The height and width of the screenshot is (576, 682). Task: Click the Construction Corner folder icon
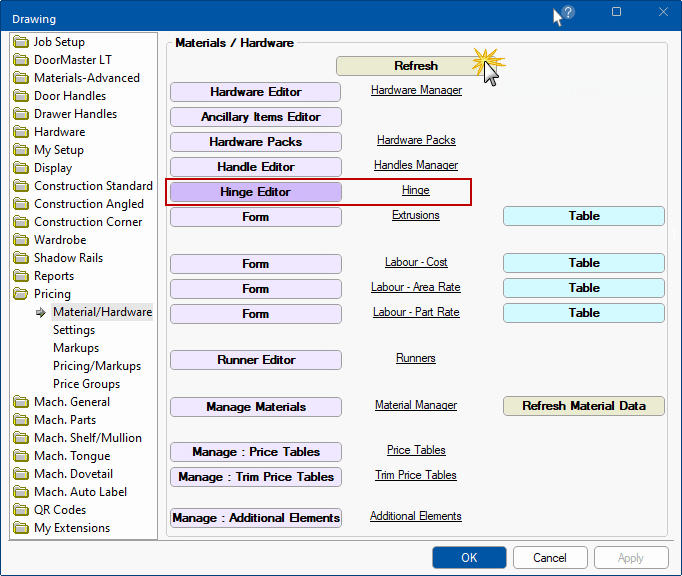pos(20,222)
